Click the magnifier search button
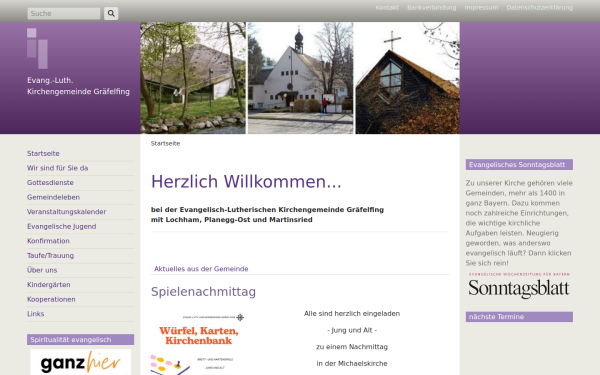Screen dimensions: 600x375 (111, 13)
